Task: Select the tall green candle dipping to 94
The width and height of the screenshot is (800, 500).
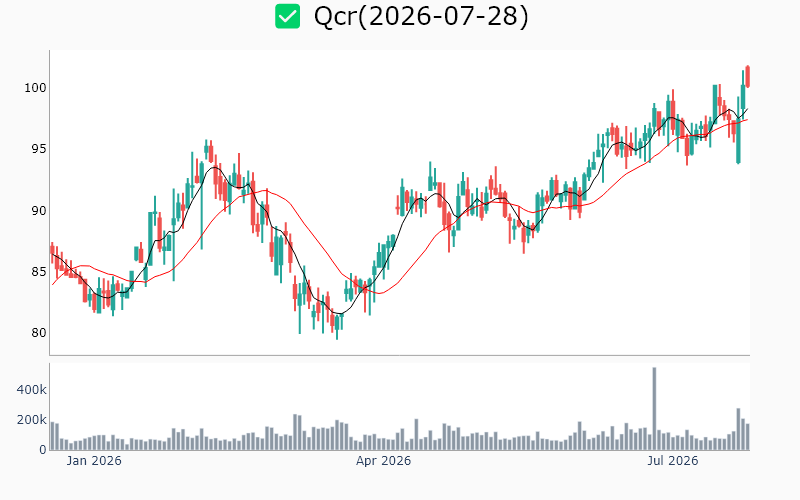Action: [738, 130]
